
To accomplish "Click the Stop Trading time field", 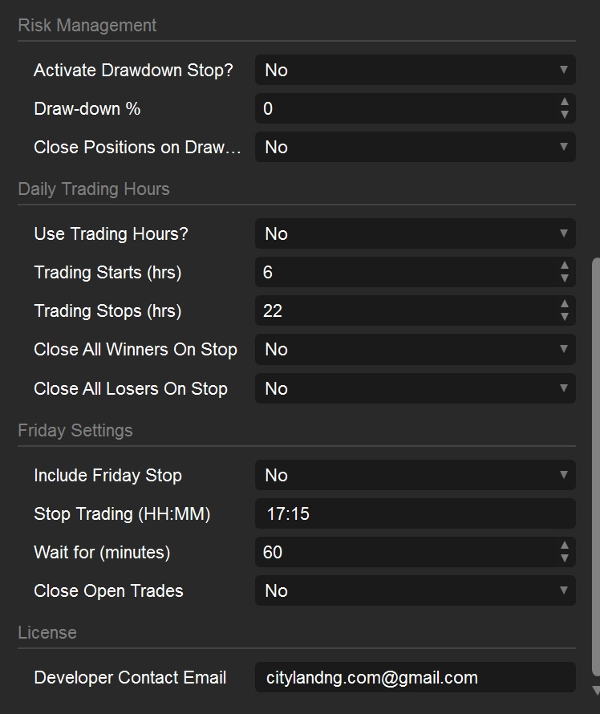I will (415, 514).
